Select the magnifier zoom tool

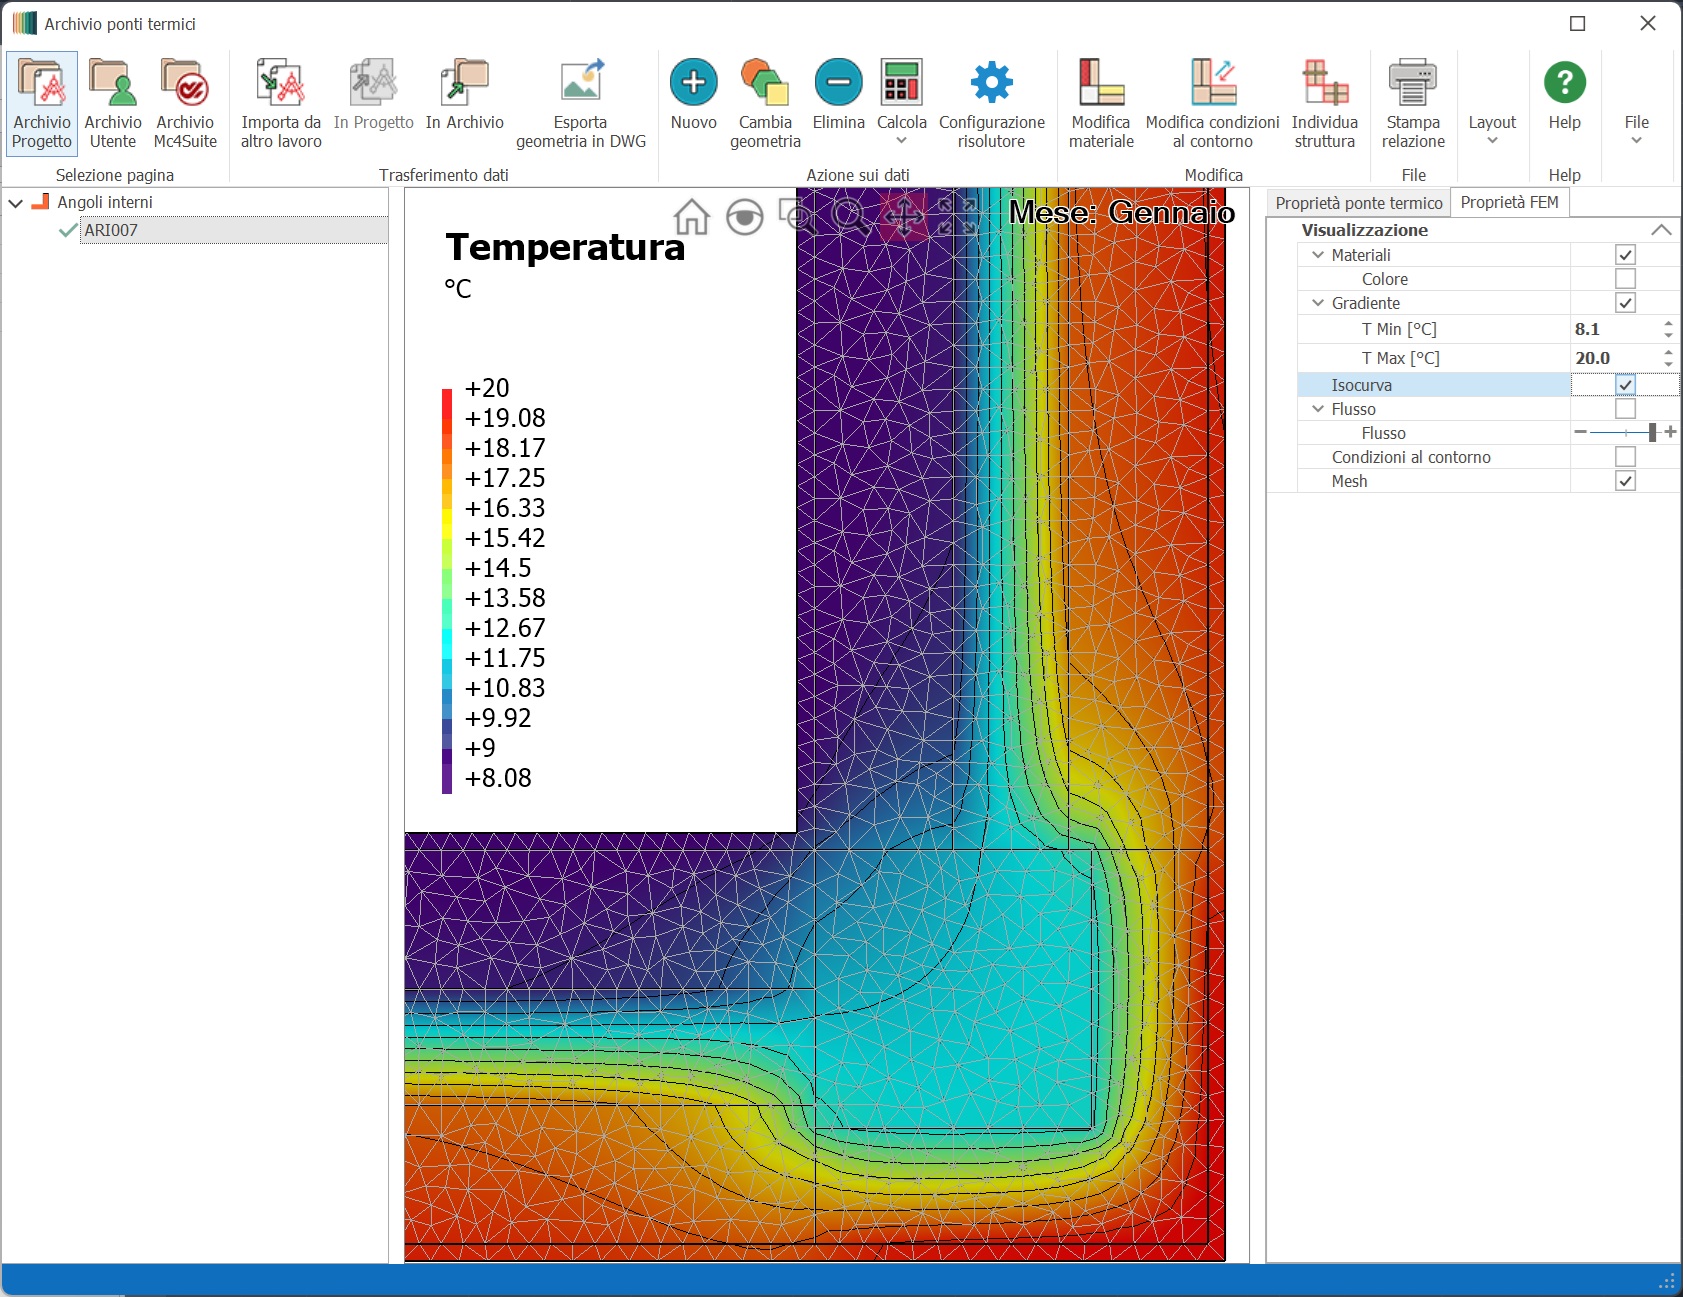coord(851,216)
